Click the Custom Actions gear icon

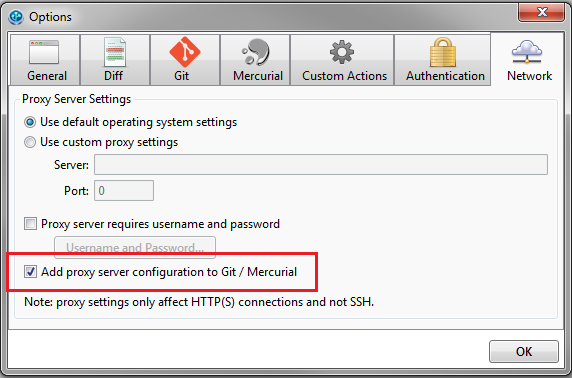342,52
